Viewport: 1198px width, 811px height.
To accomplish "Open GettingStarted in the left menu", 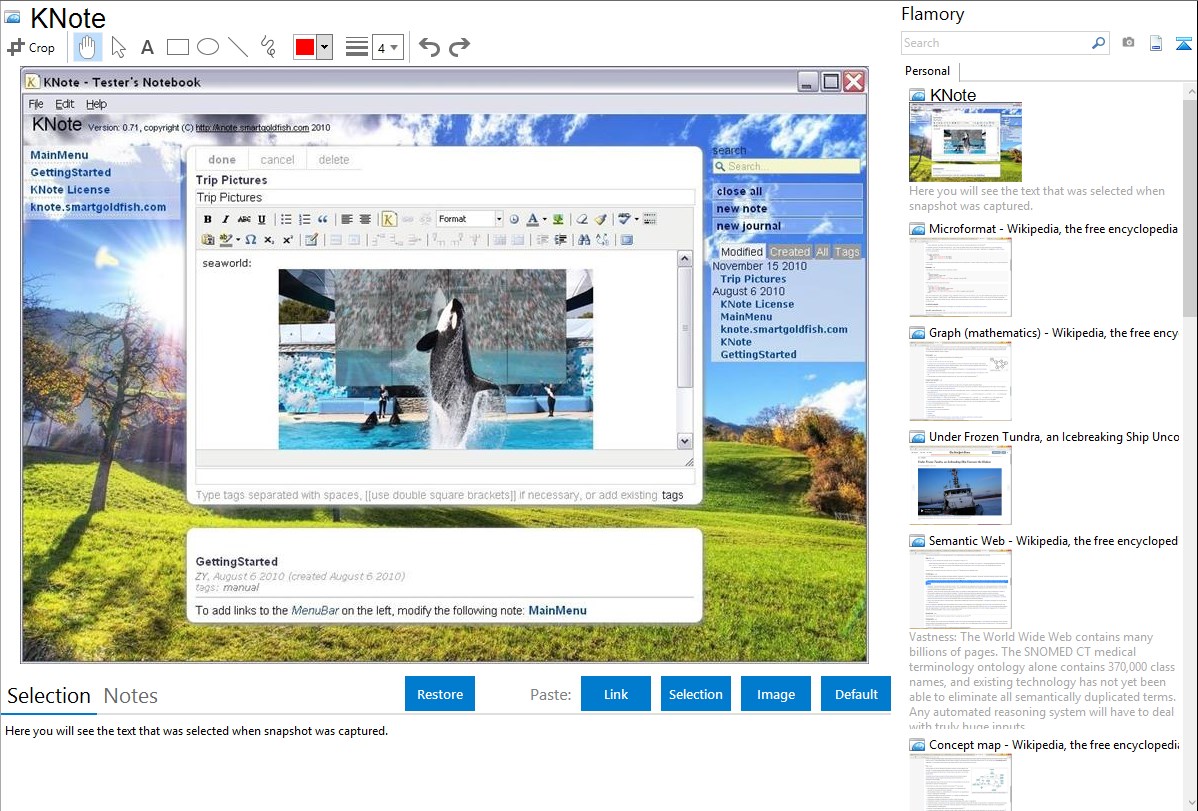I will [70, 173].
